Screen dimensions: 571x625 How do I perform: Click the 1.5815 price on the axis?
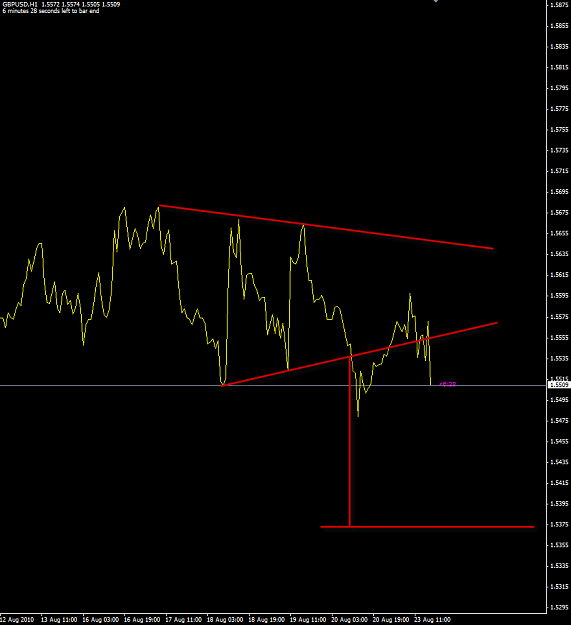pyautogui.click(x=559, y=67)
